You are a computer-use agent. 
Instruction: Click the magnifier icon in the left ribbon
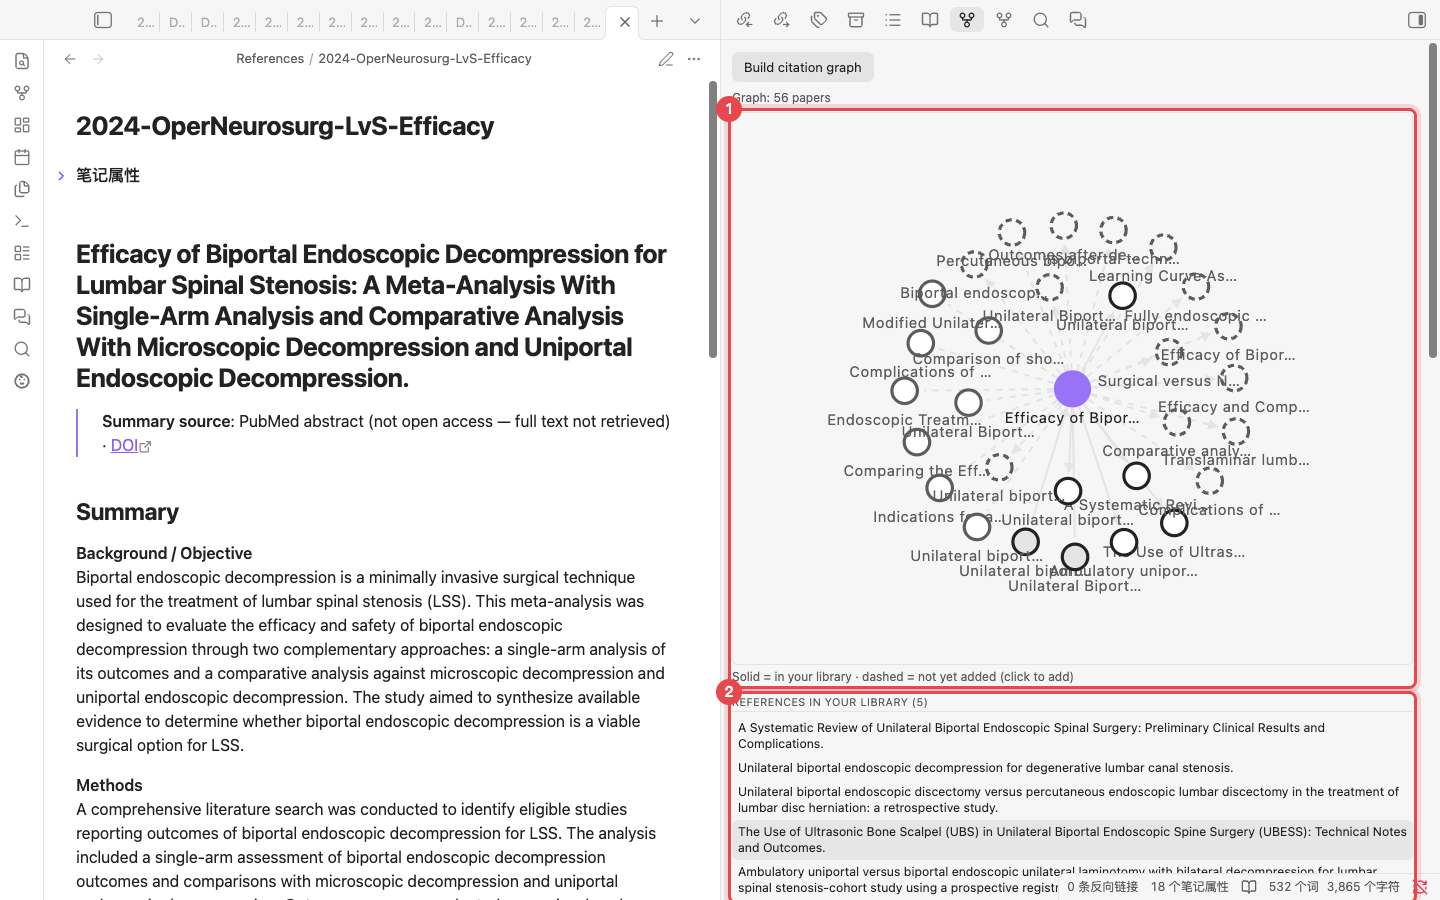point(22,349)
